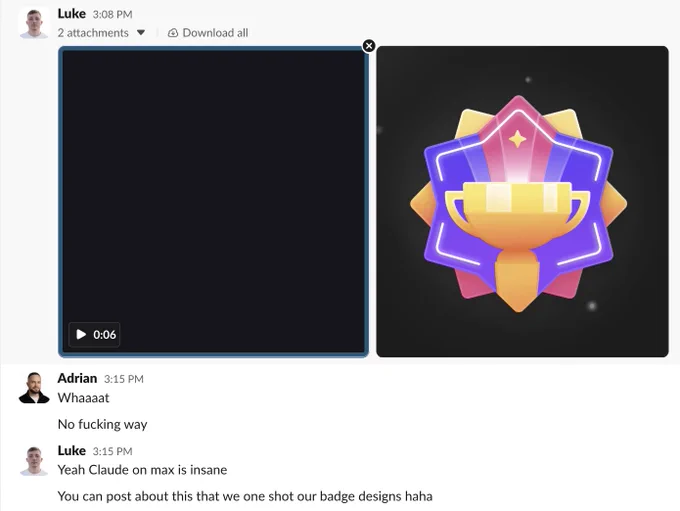680x511 pixels.
Task: Click the X button on the video attachment
Action: point(369,46)
